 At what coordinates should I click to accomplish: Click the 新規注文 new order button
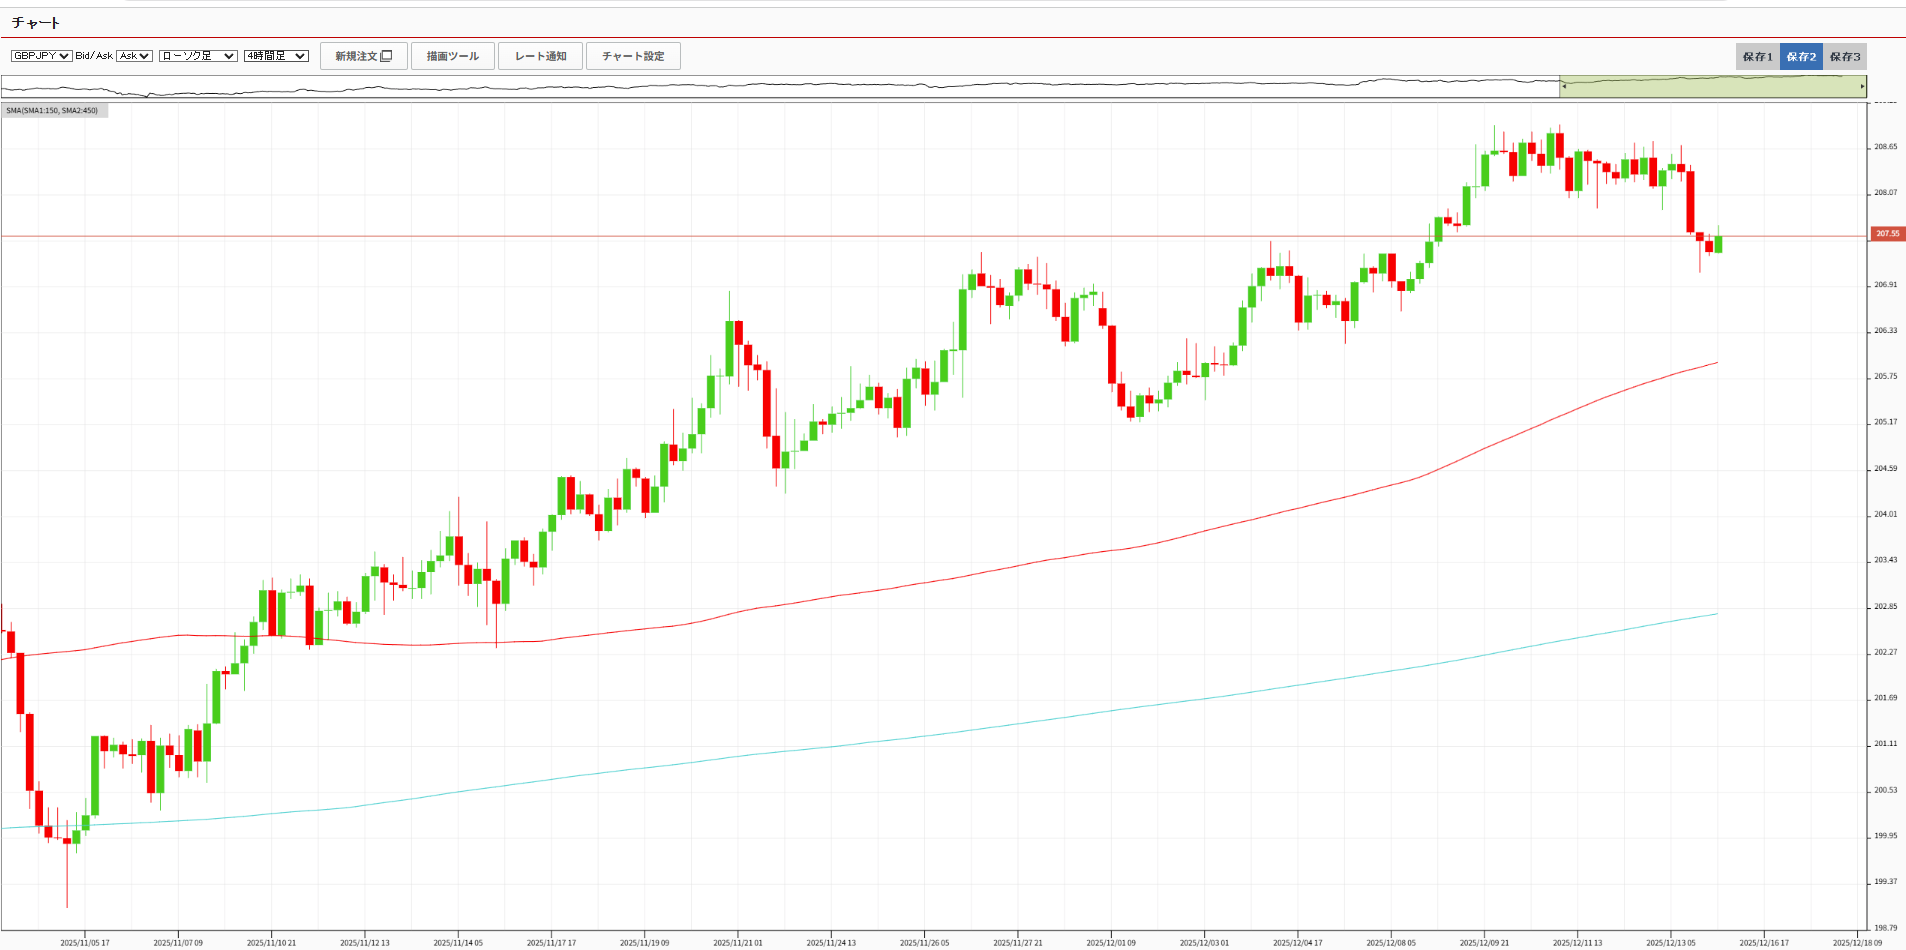pos(363,56)
